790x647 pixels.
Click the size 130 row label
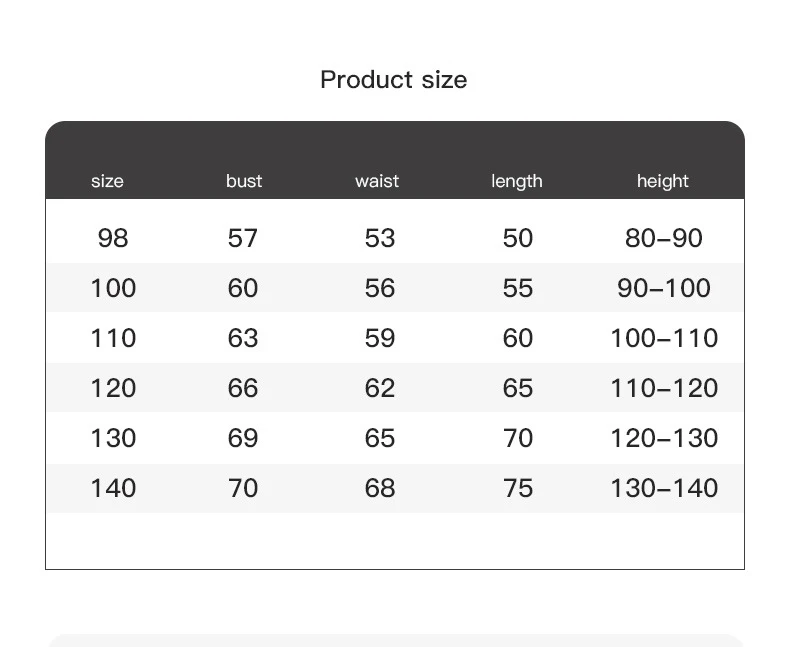pyautogui.click(x=113, y=438)
